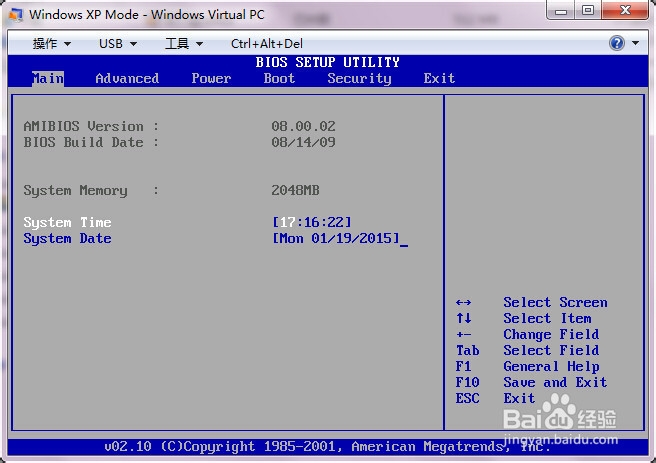Image resolution: width=656 pixels, height=463 pixels.
Task: Select the System Date label
Action: pyautogui.click(x=67, y=238)
